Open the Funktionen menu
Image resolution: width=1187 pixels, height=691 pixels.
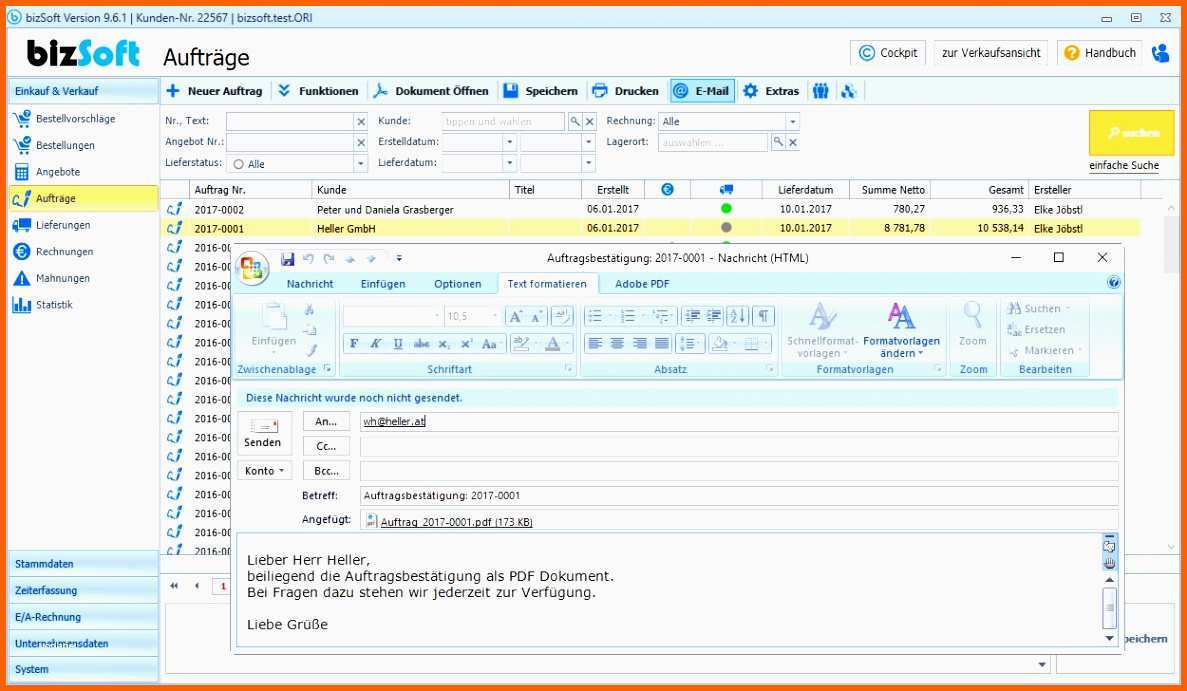(x=319, y=91)
